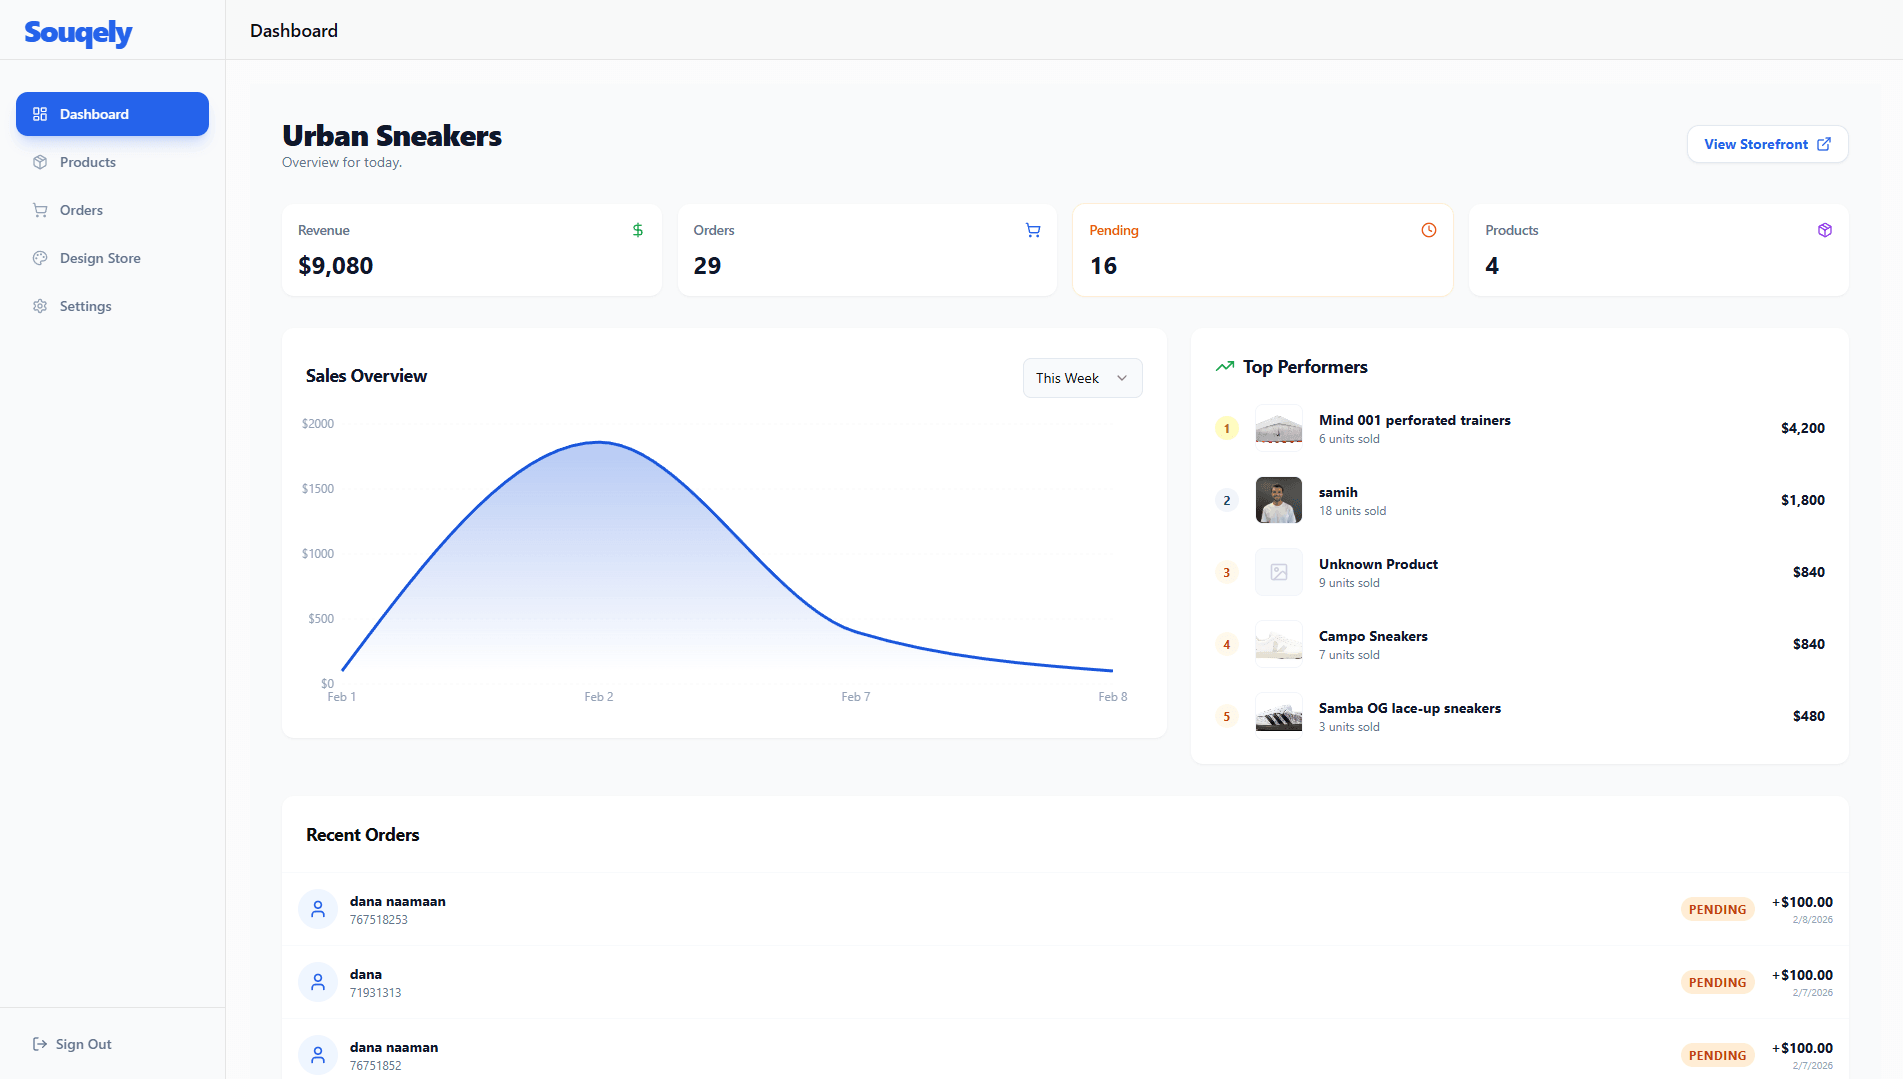The width and height of the screenshot is (1903, 1079).
Task: Open the Dashboard menu item in sidebar
Action: click(111, 114)
